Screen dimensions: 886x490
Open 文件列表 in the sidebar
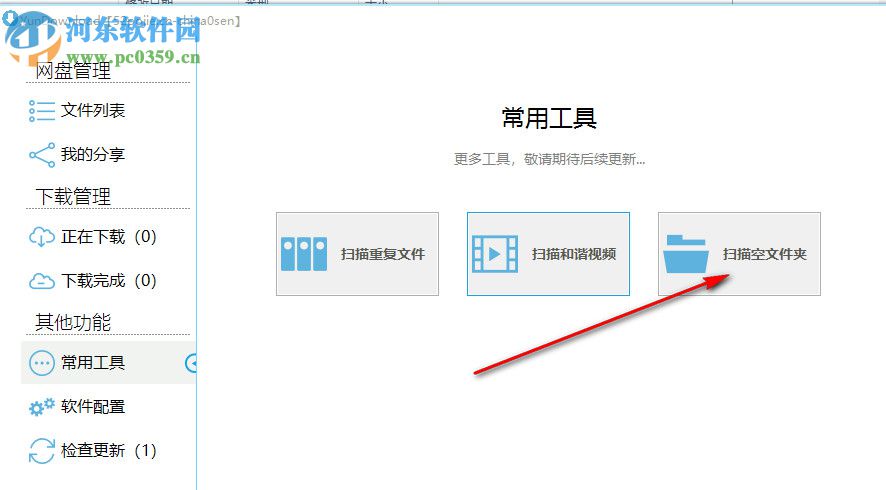[93, 110]
